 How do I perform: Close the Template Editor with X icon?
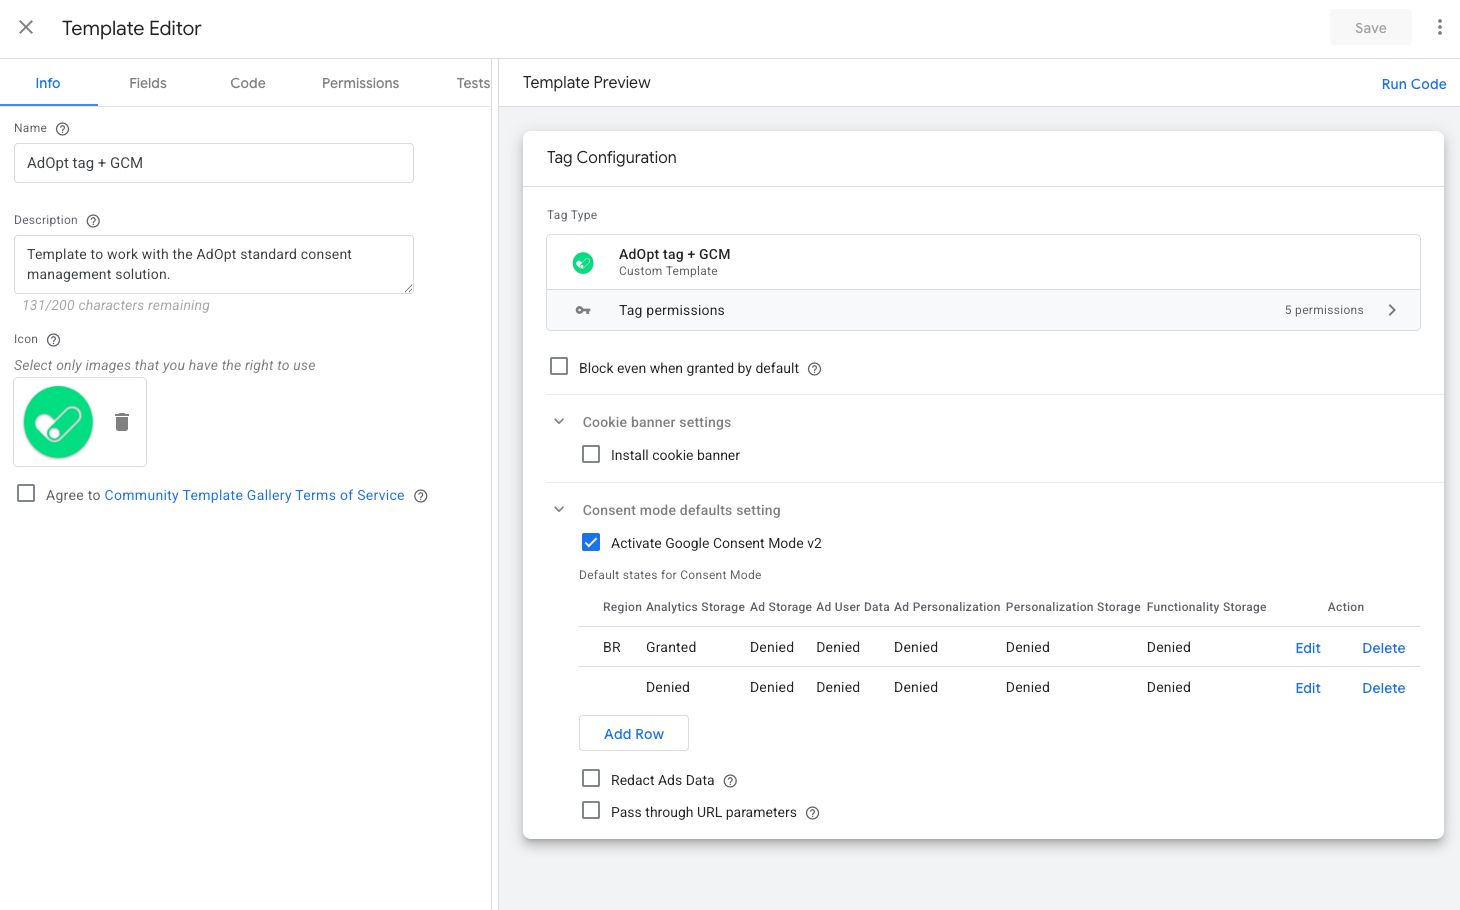pos(26,28)
